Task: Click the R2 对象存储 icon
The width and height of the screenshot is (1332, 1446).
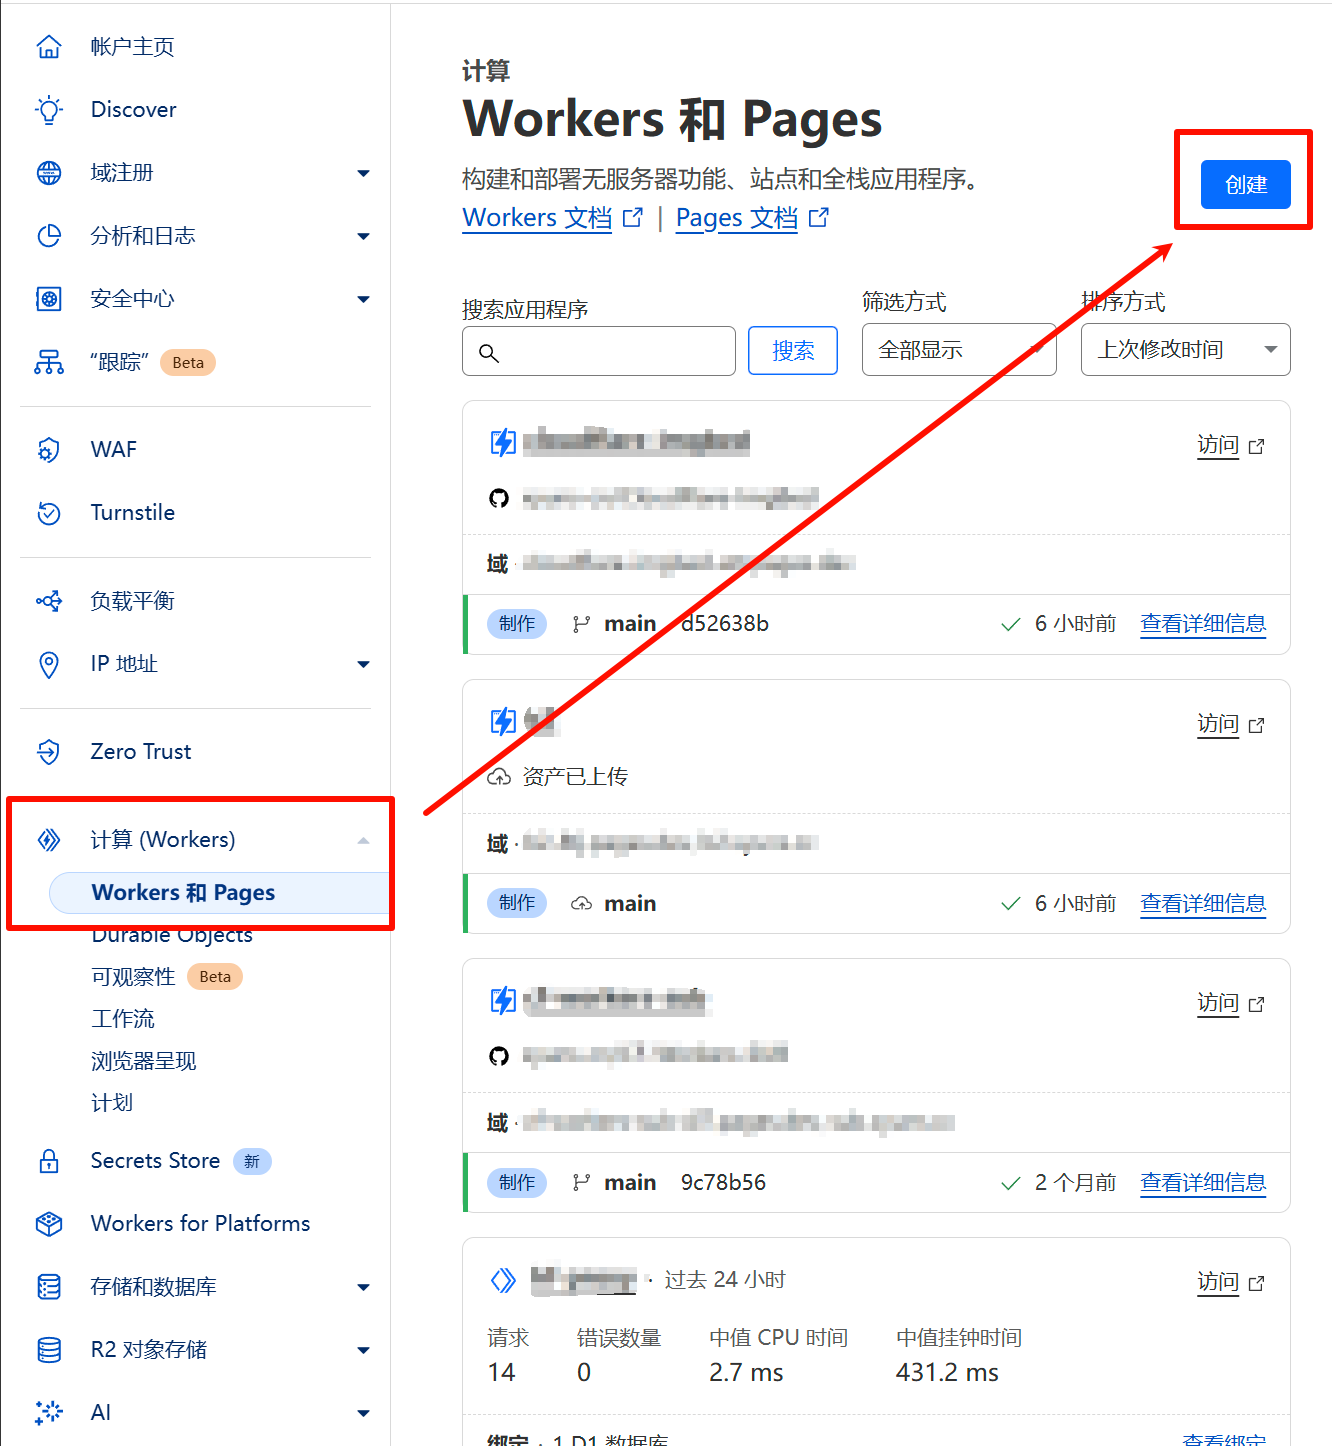Action: pyautogui.click(x=48, y=1350)
